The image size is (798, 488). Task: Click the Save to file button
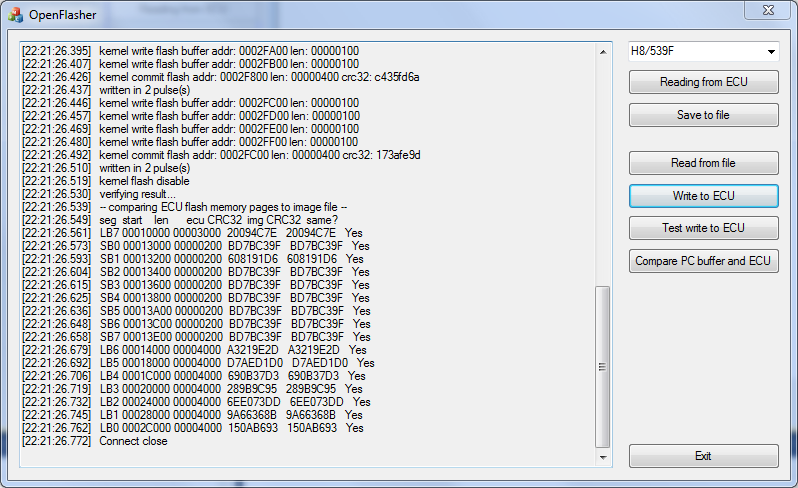(x=703, y=115)
